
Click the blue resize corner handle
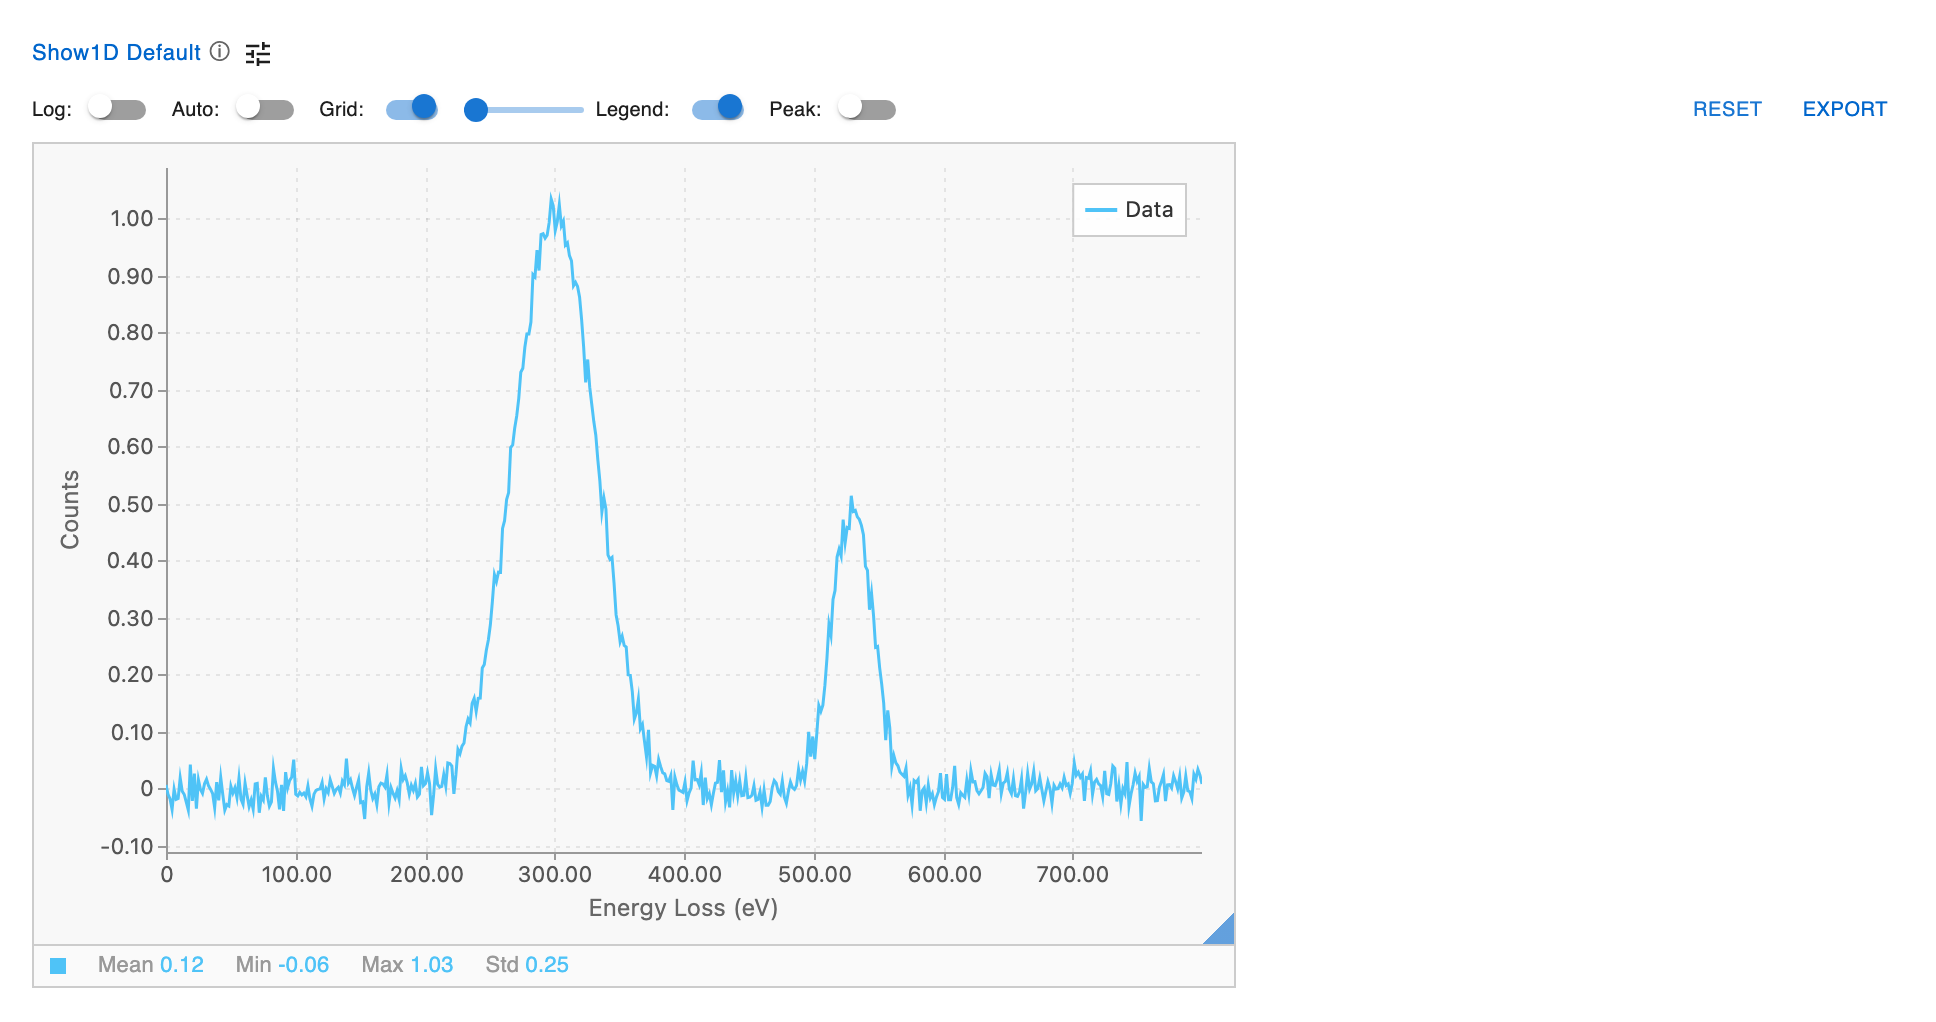tap(1222, 931)
